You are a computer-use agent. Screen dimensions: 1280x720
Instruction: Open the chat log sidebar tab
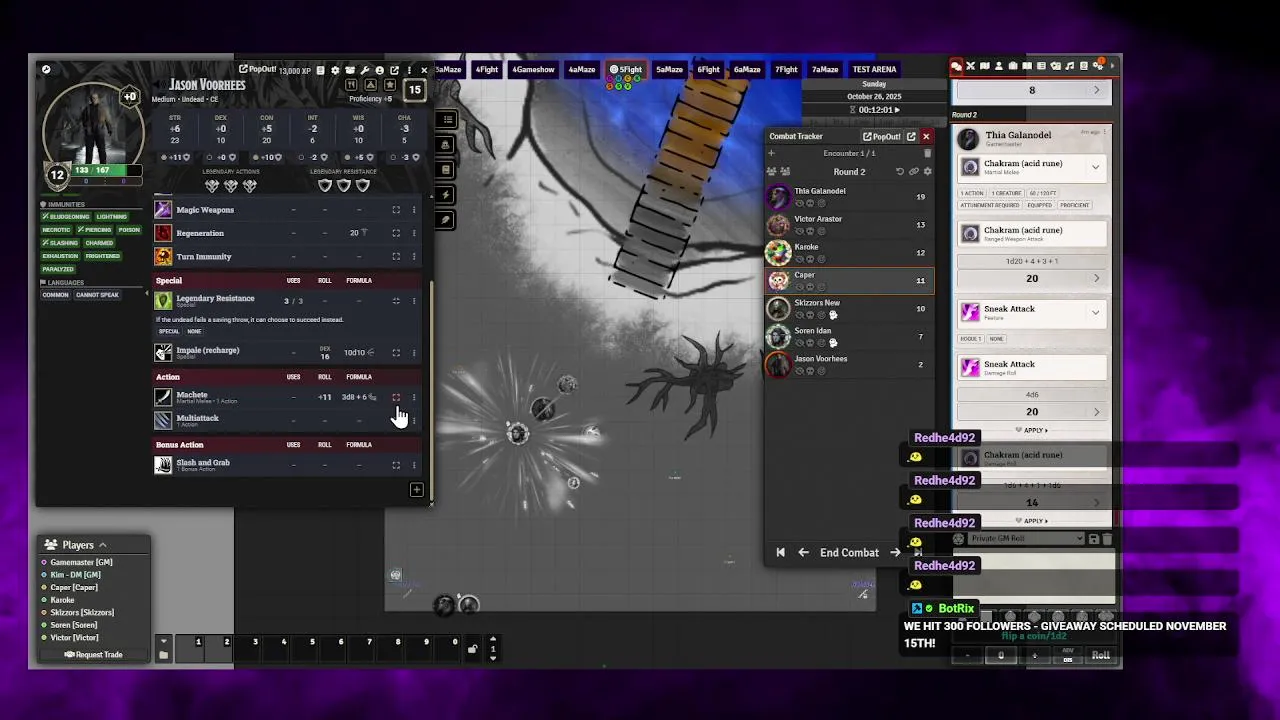click(x=956, y=66)
